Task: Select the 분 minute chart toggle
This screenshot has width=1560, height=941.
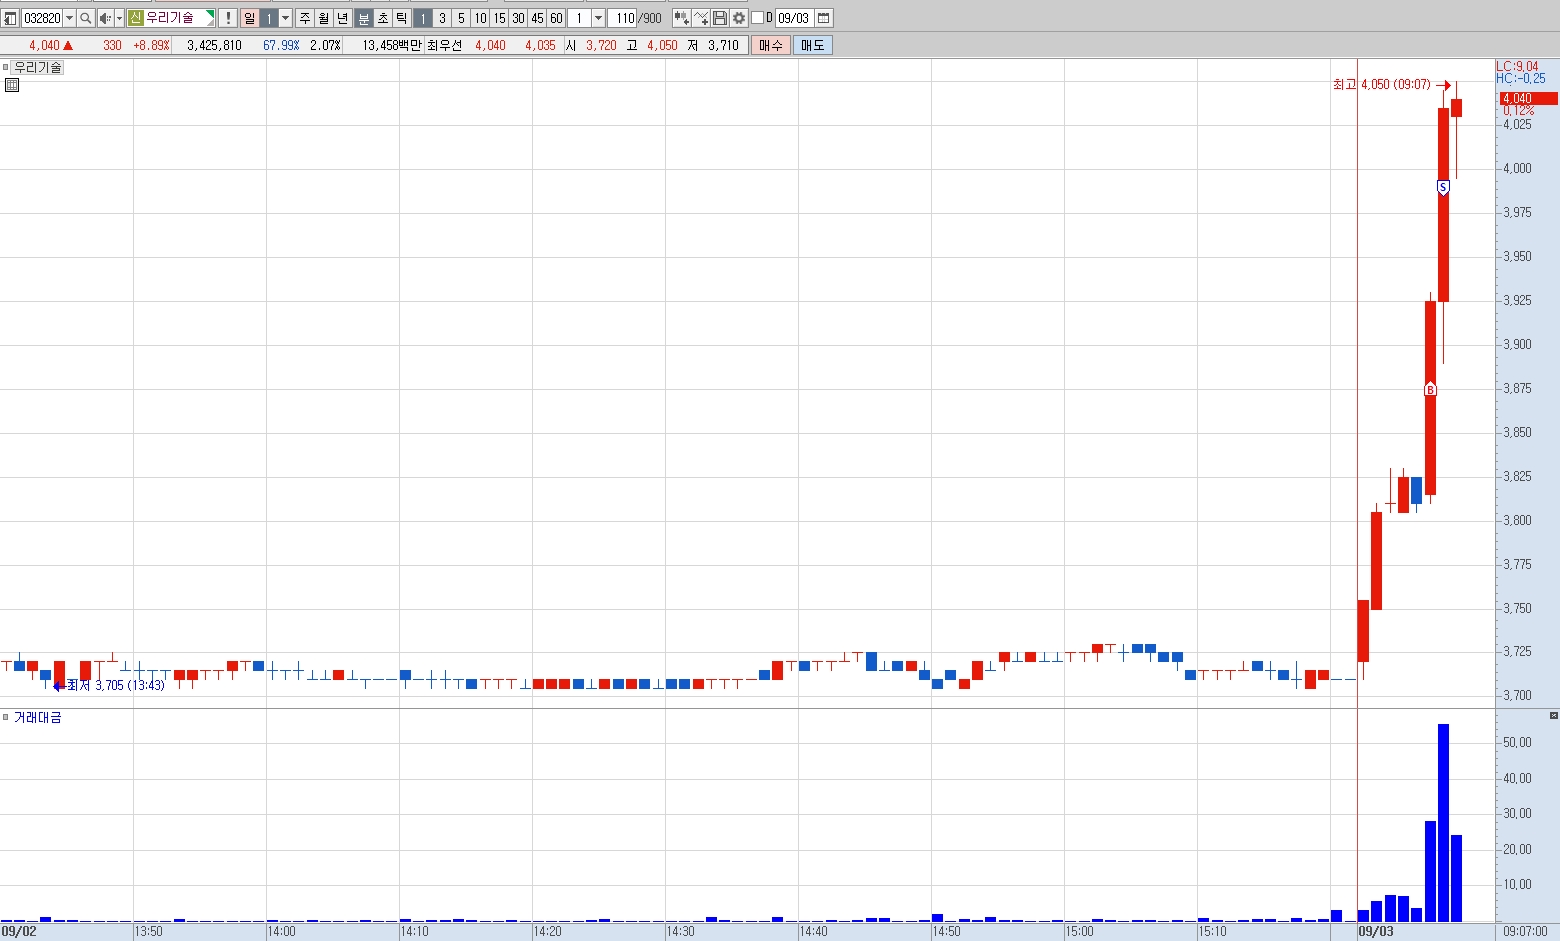Action: tap(364, 18)
